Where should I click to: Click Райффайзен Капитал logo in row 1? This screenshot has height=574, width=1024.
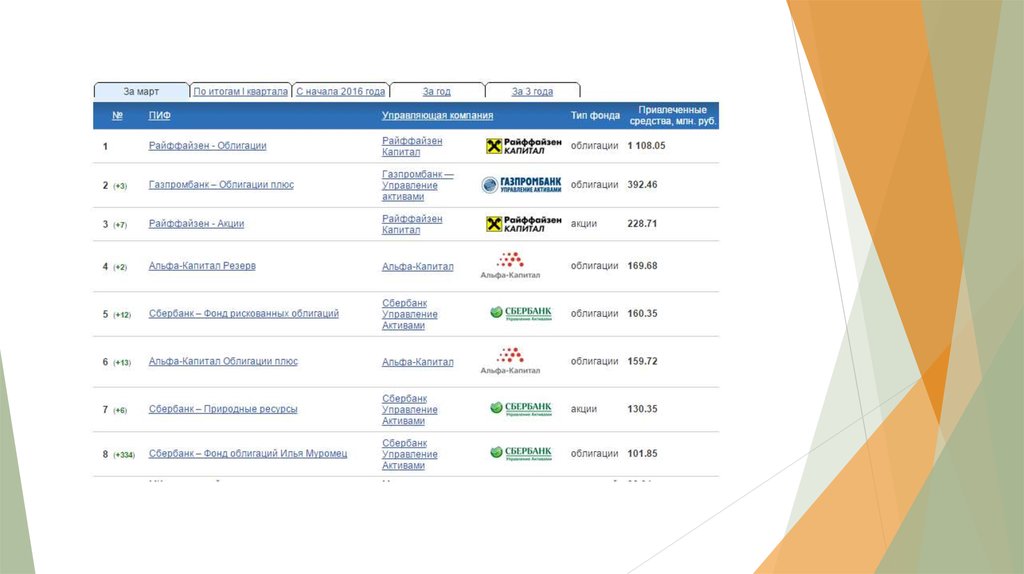523,146
